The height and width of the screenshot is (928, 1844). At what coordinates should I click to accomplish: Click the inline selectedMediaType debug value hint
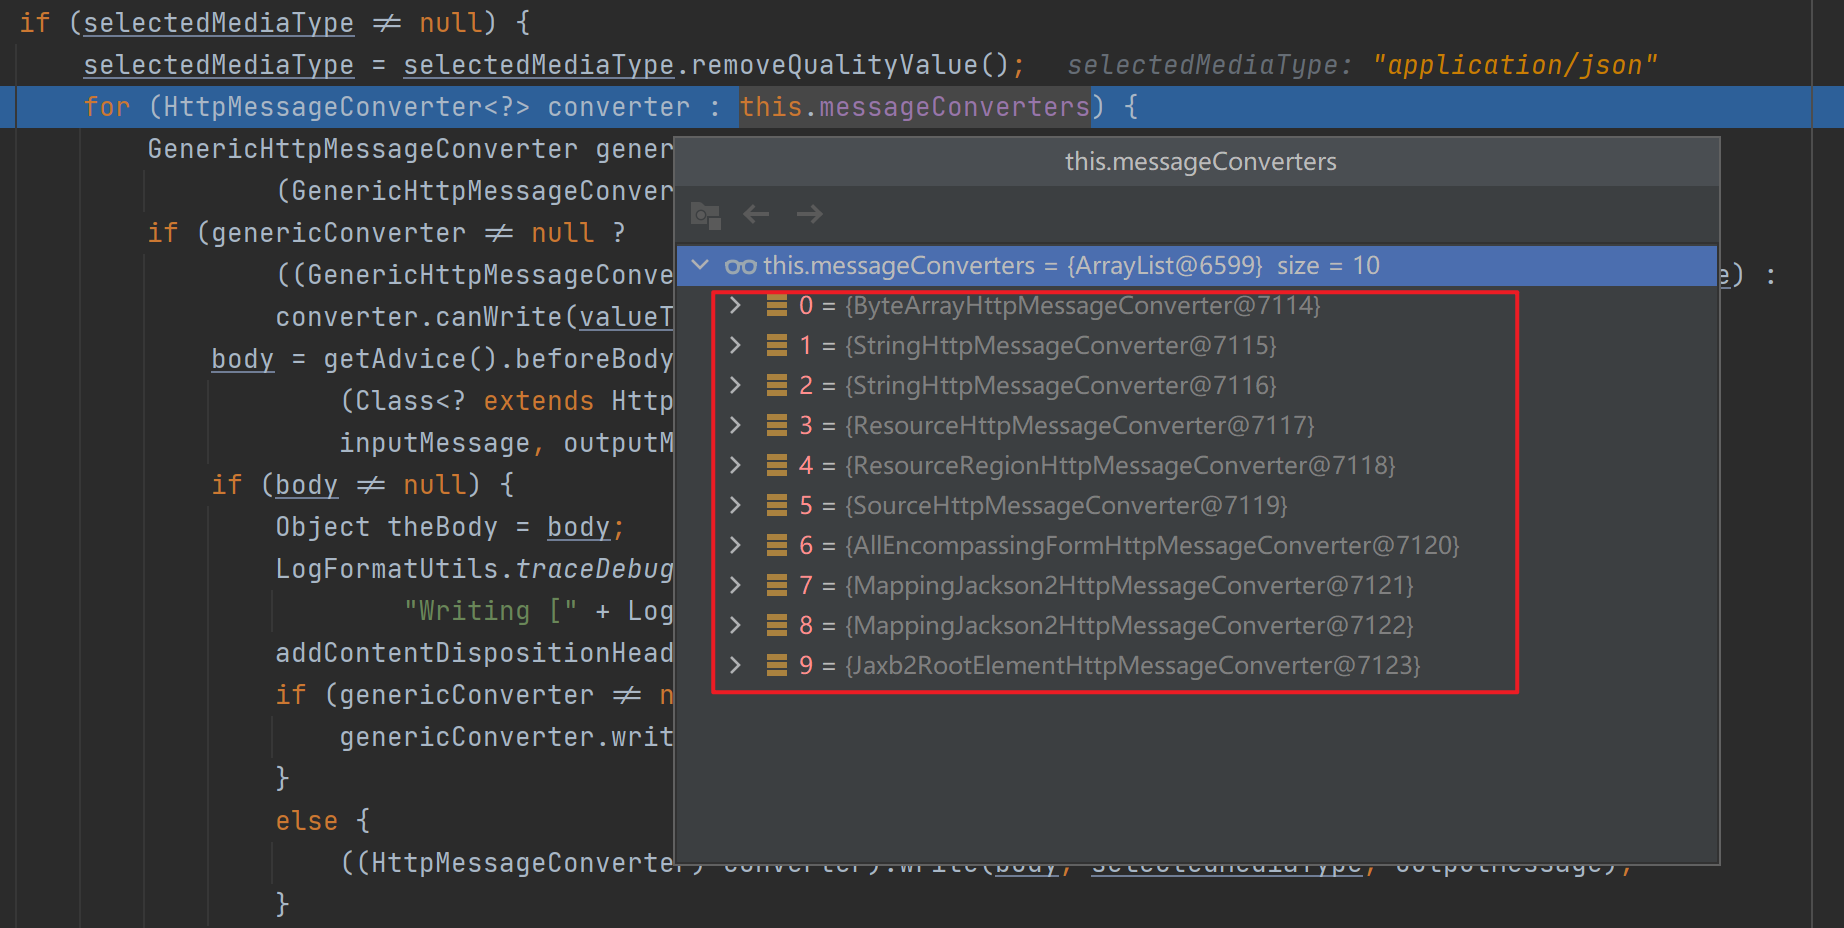(1362, 66)
